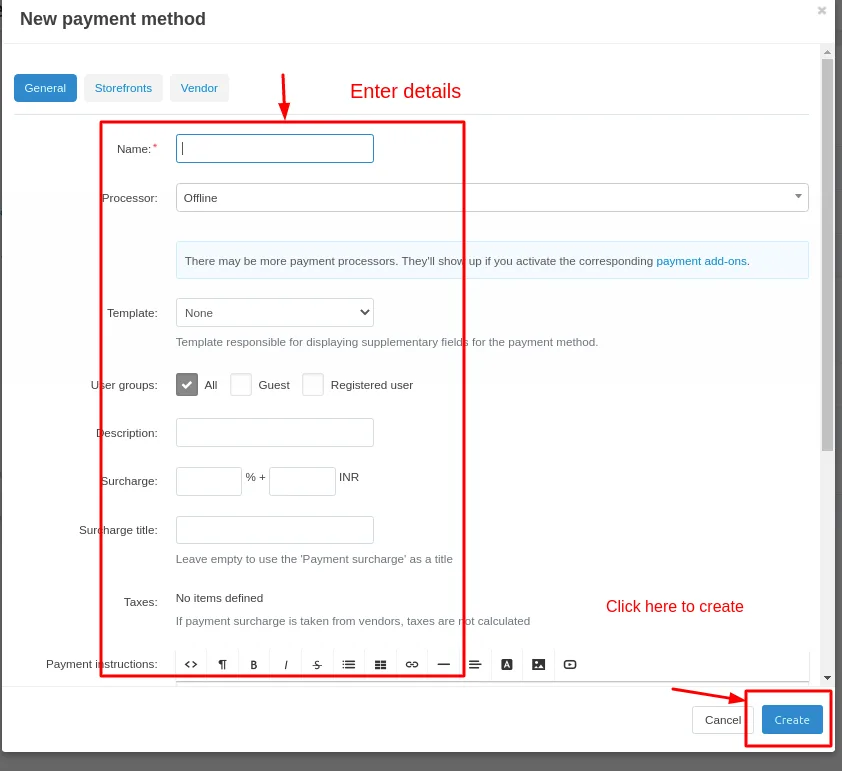
Task: Click the scrollbar up arrow
Action: pyautogui.click(x=827, y=52)
